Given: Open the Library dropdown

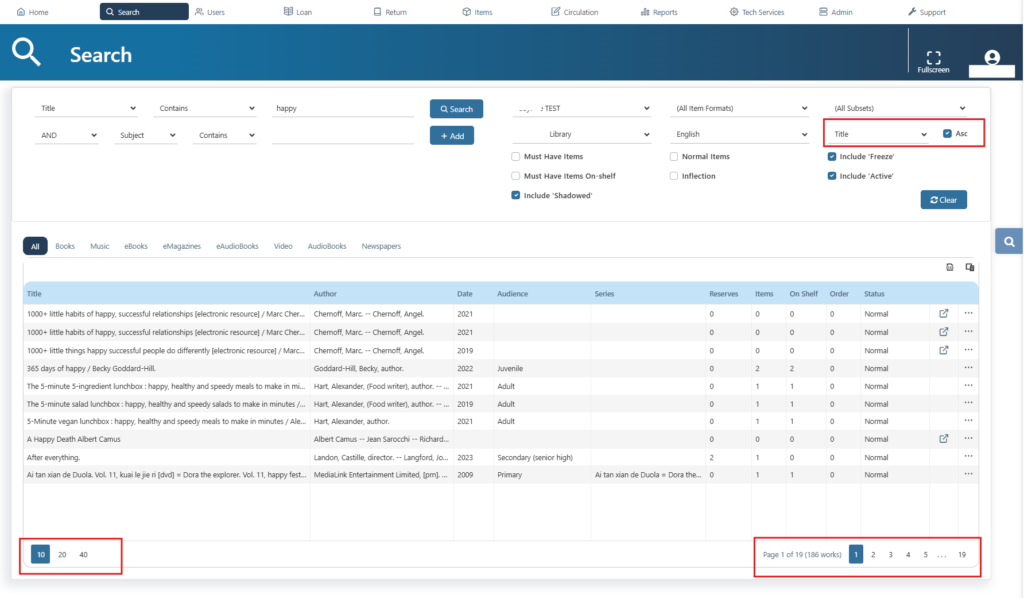Looking at the screenshot, I should pos(582,134).
